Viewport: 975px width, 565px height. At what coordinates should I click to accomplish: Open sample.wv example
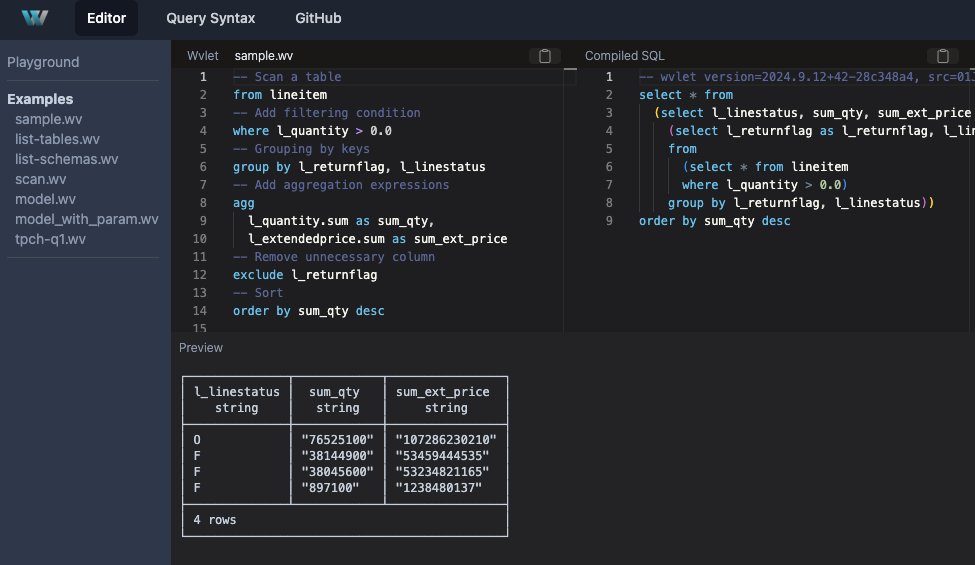point(49,119)
